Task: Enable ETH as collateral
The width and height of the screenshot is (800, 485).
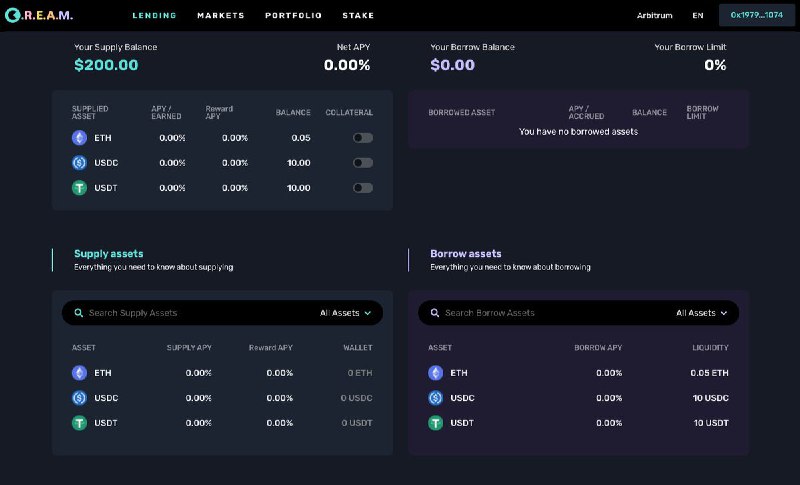Action: 363,138
